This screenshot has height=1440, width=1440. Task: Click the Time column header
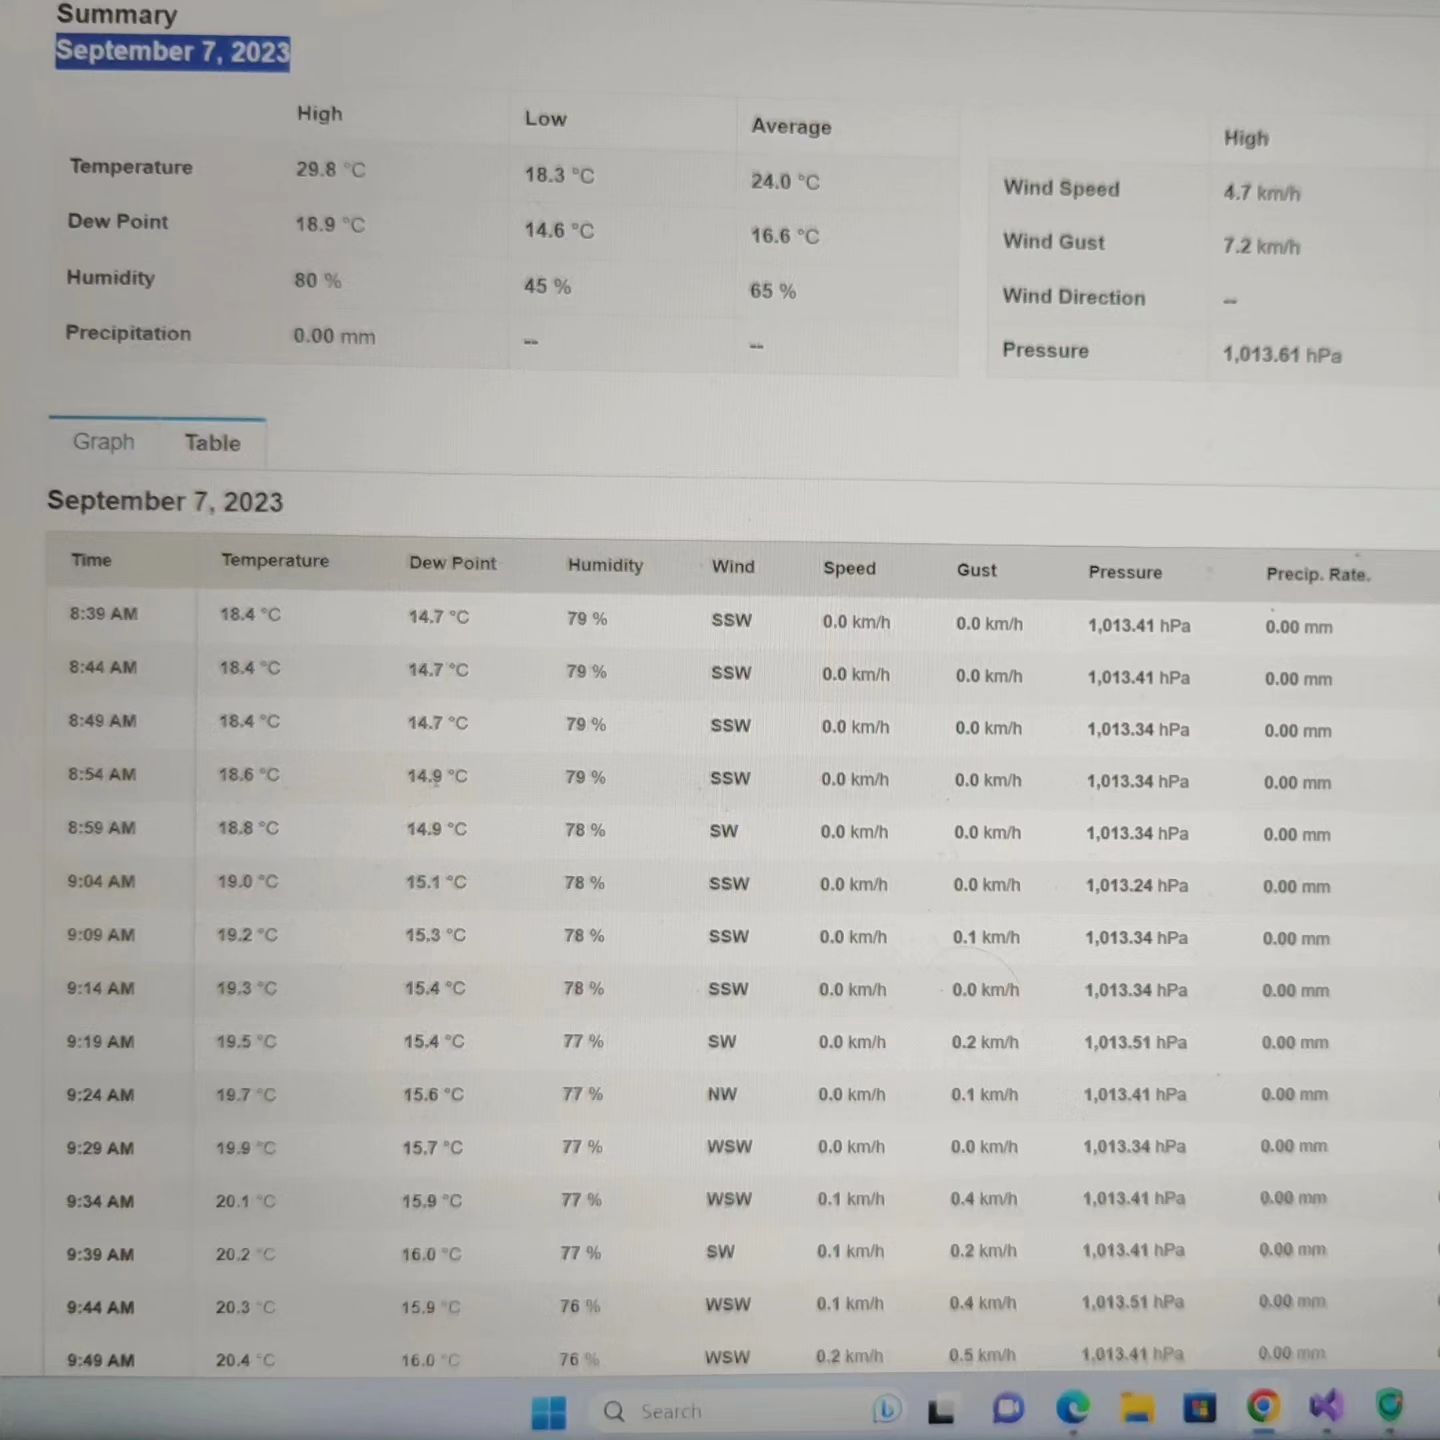[91, 560]
